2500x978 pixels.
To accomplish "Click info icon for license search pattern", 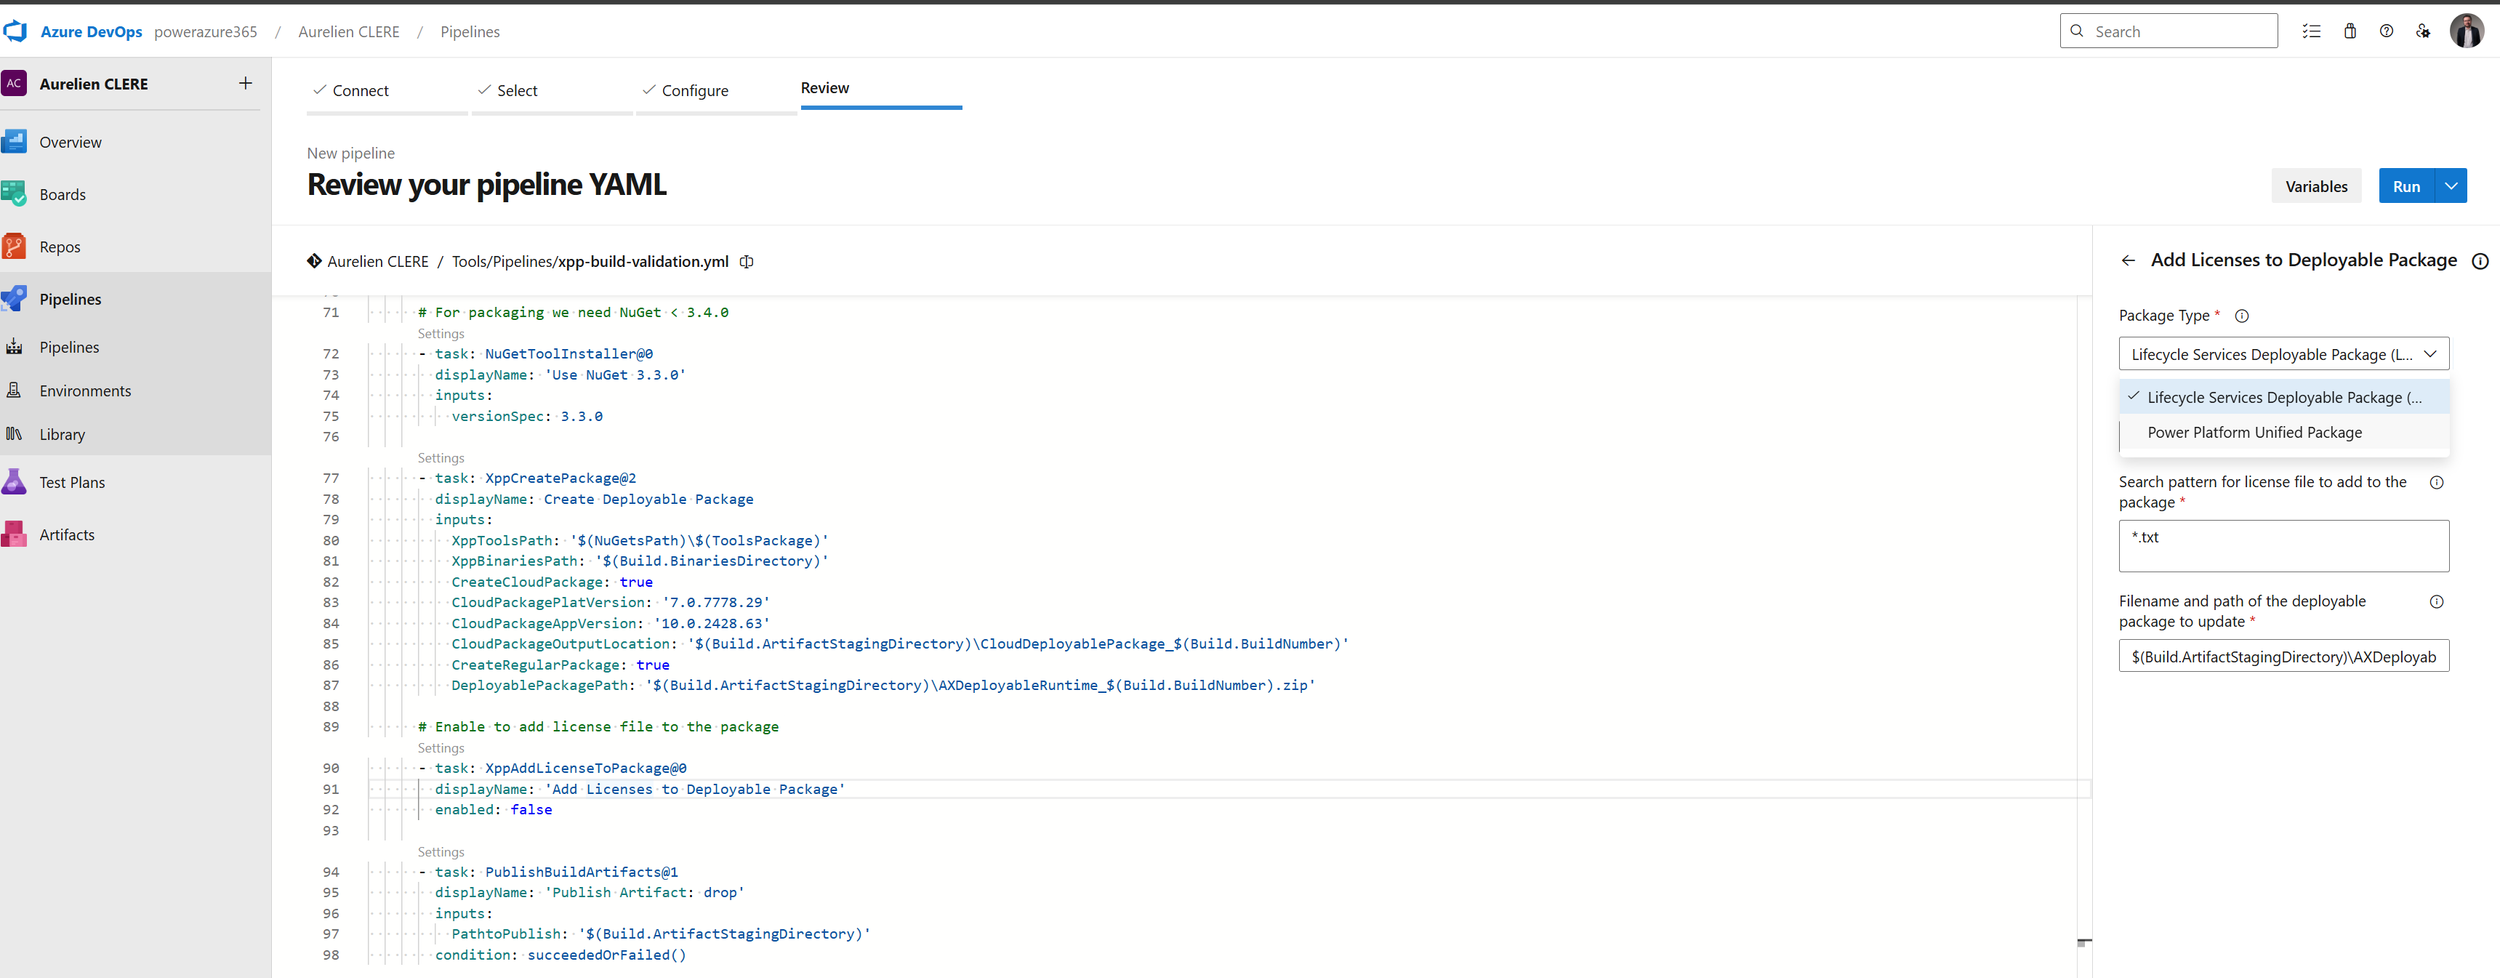I will click(x=2437, y=482).
